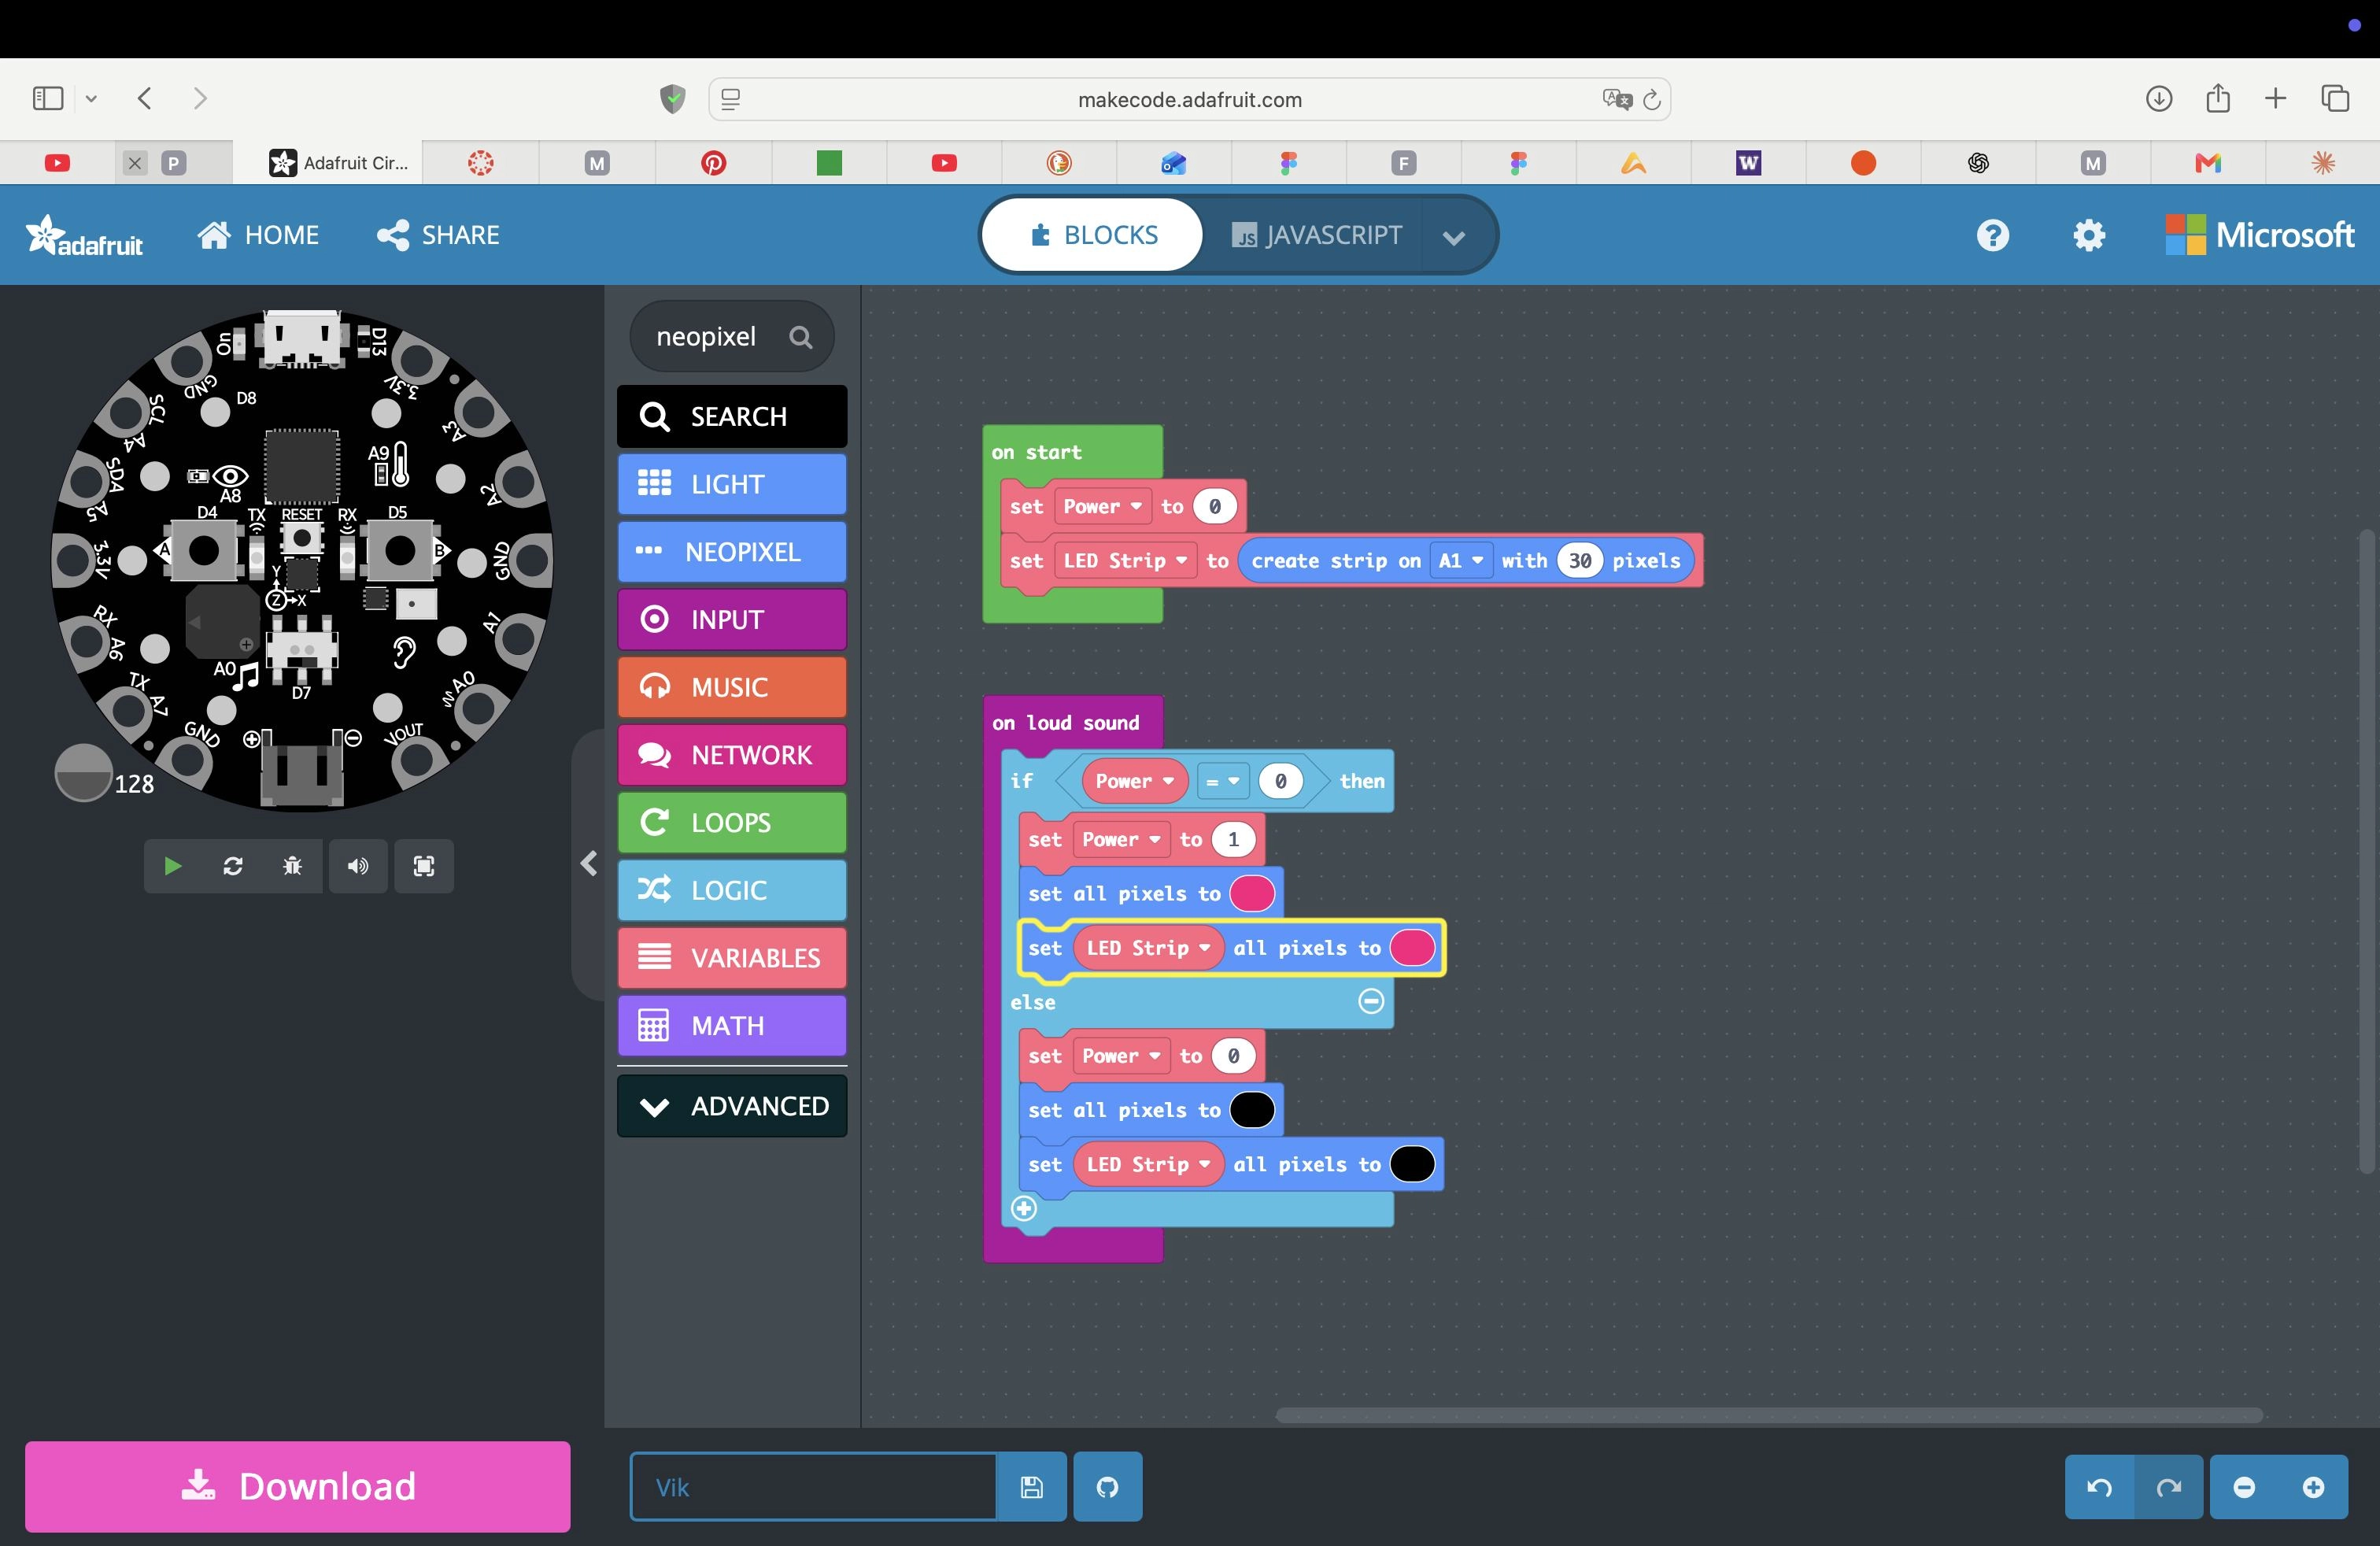Expand the ADVANCED toolbox section

pos(732,1106)
